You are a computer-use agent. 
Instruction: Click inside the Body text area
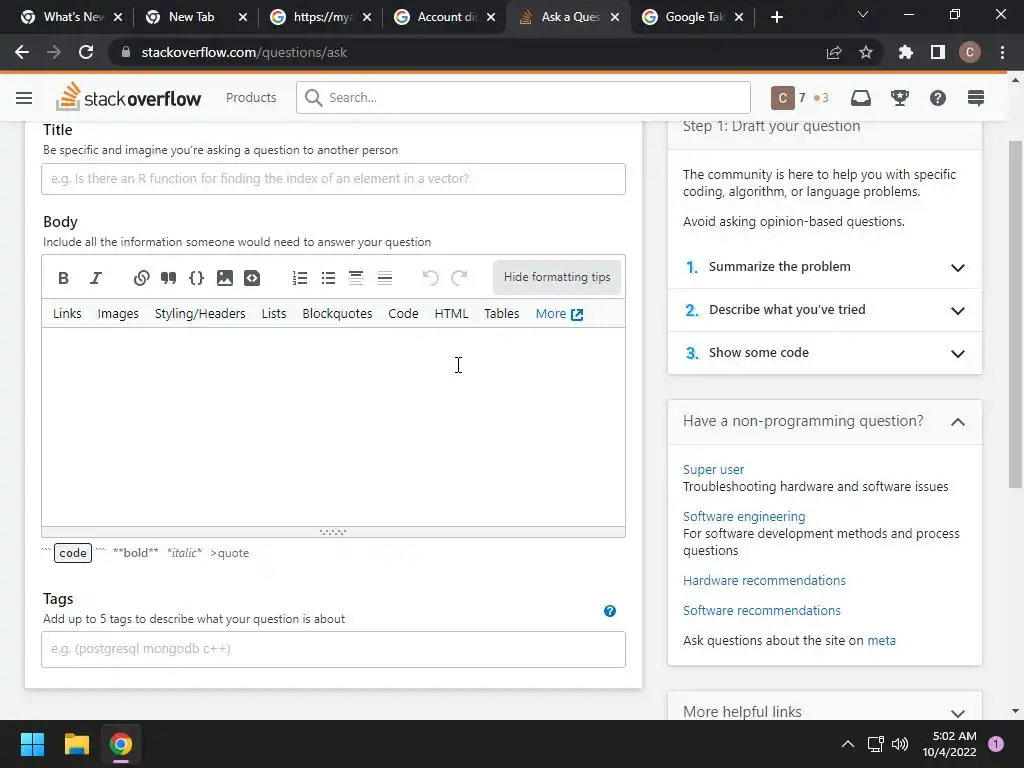coord(333,427)
